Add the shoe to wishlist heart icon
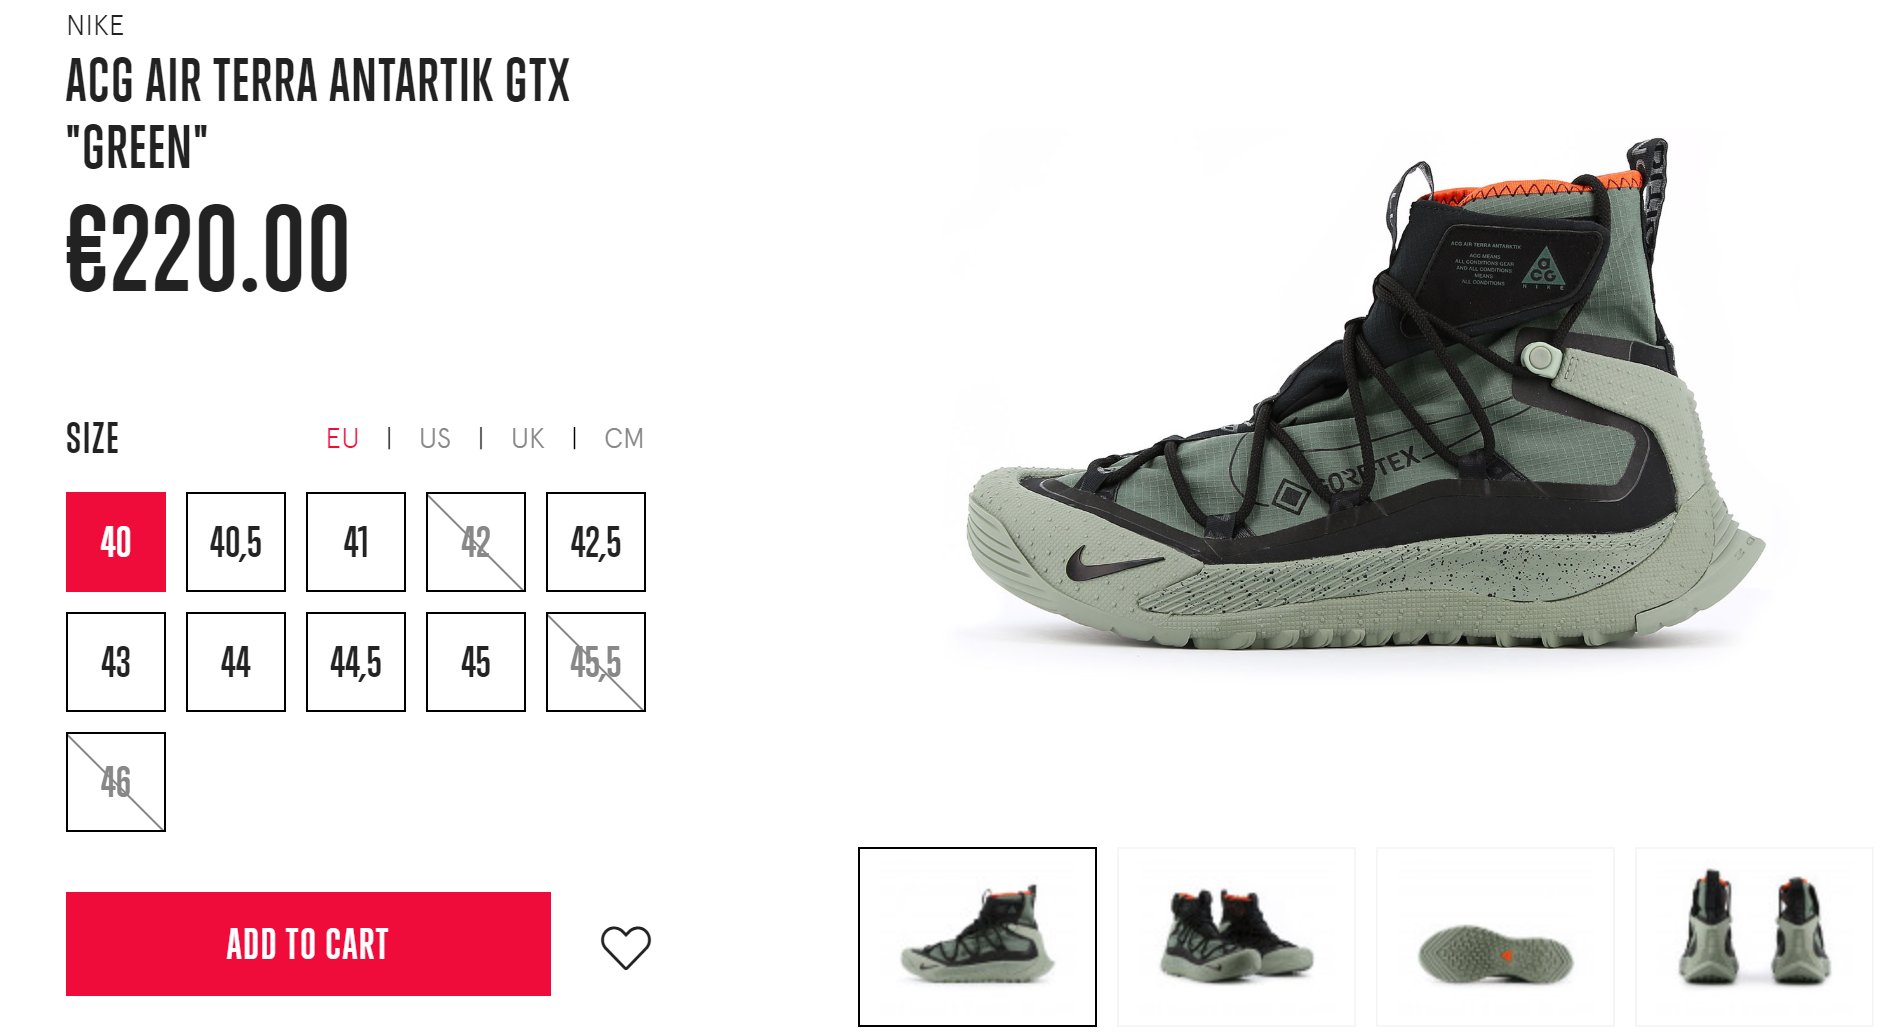This screenshot has width=1900, height=1032. (626, 946)
